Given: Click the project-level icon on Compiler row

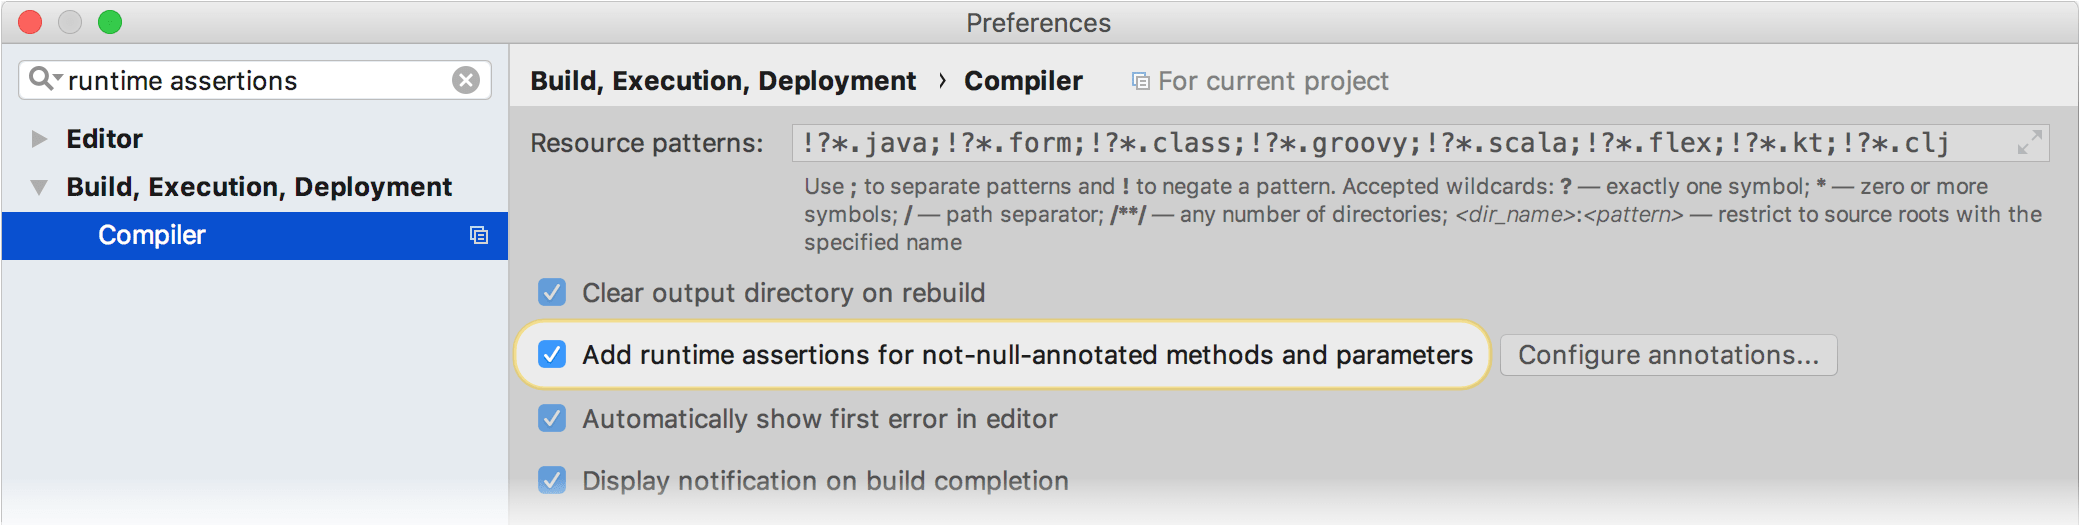Looking at the screenshot, I should 479,235.
